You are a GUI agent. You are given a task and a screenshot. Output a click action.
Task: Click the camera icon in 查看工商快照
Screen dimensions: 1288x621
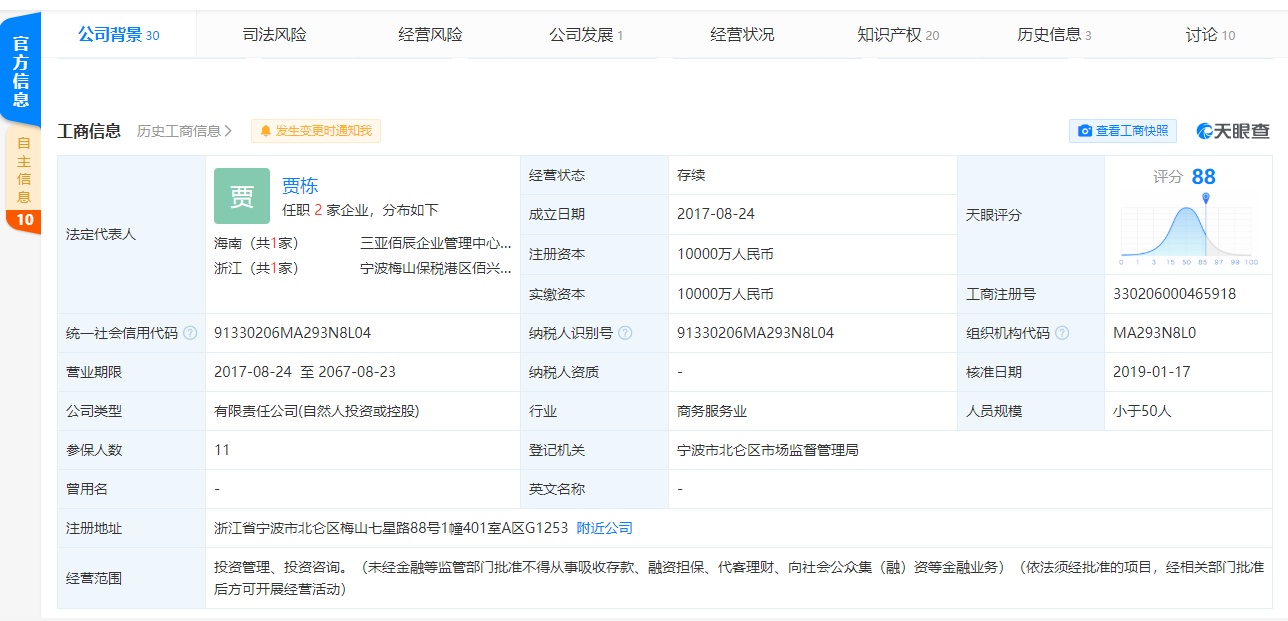[1084, 131]
